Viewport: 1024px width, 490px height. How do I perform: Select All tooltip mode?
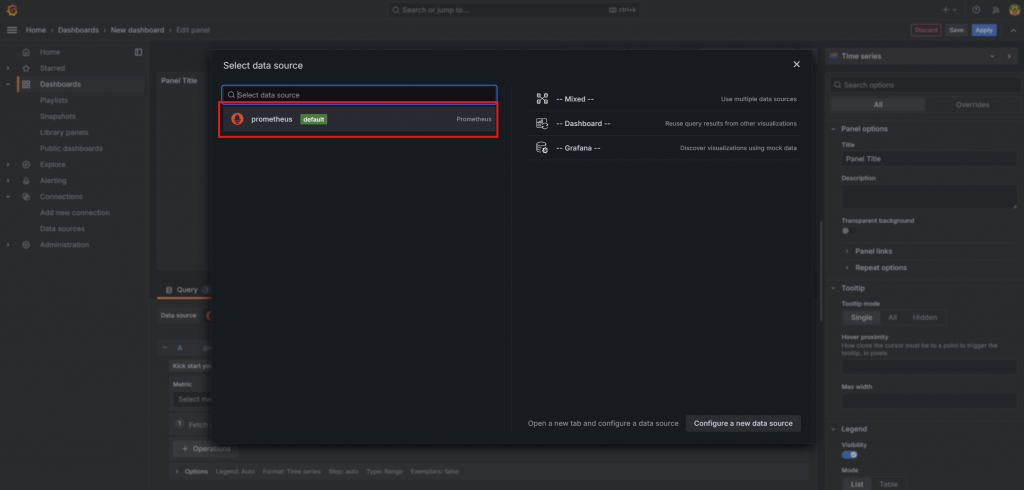point(892,318)
